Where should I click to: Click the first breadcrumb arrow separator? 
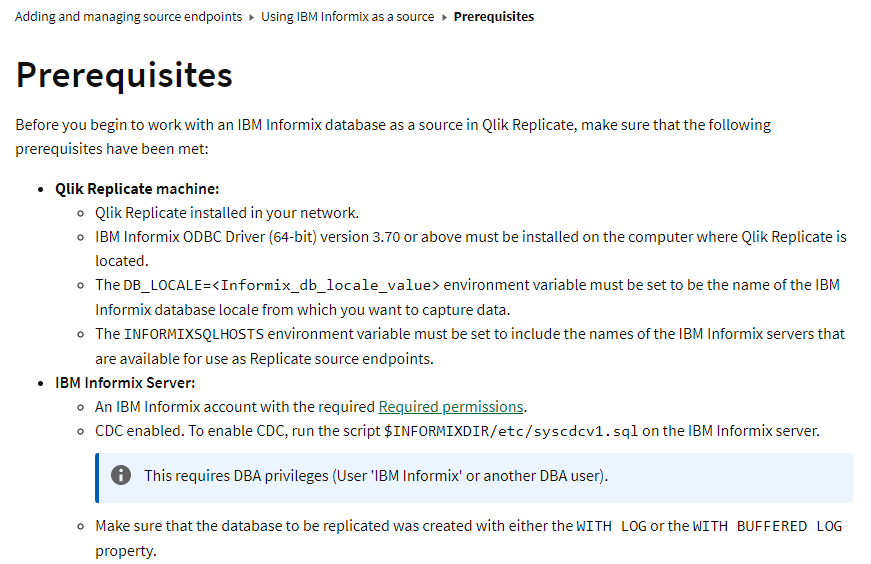click(x=252, y=17)
